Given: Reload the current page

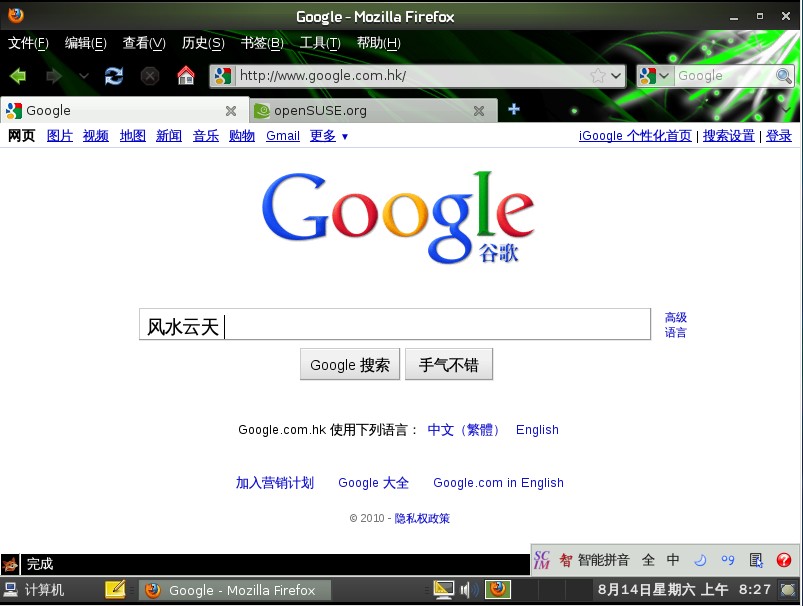Looking at the screenshot, I should coord(114,76).
